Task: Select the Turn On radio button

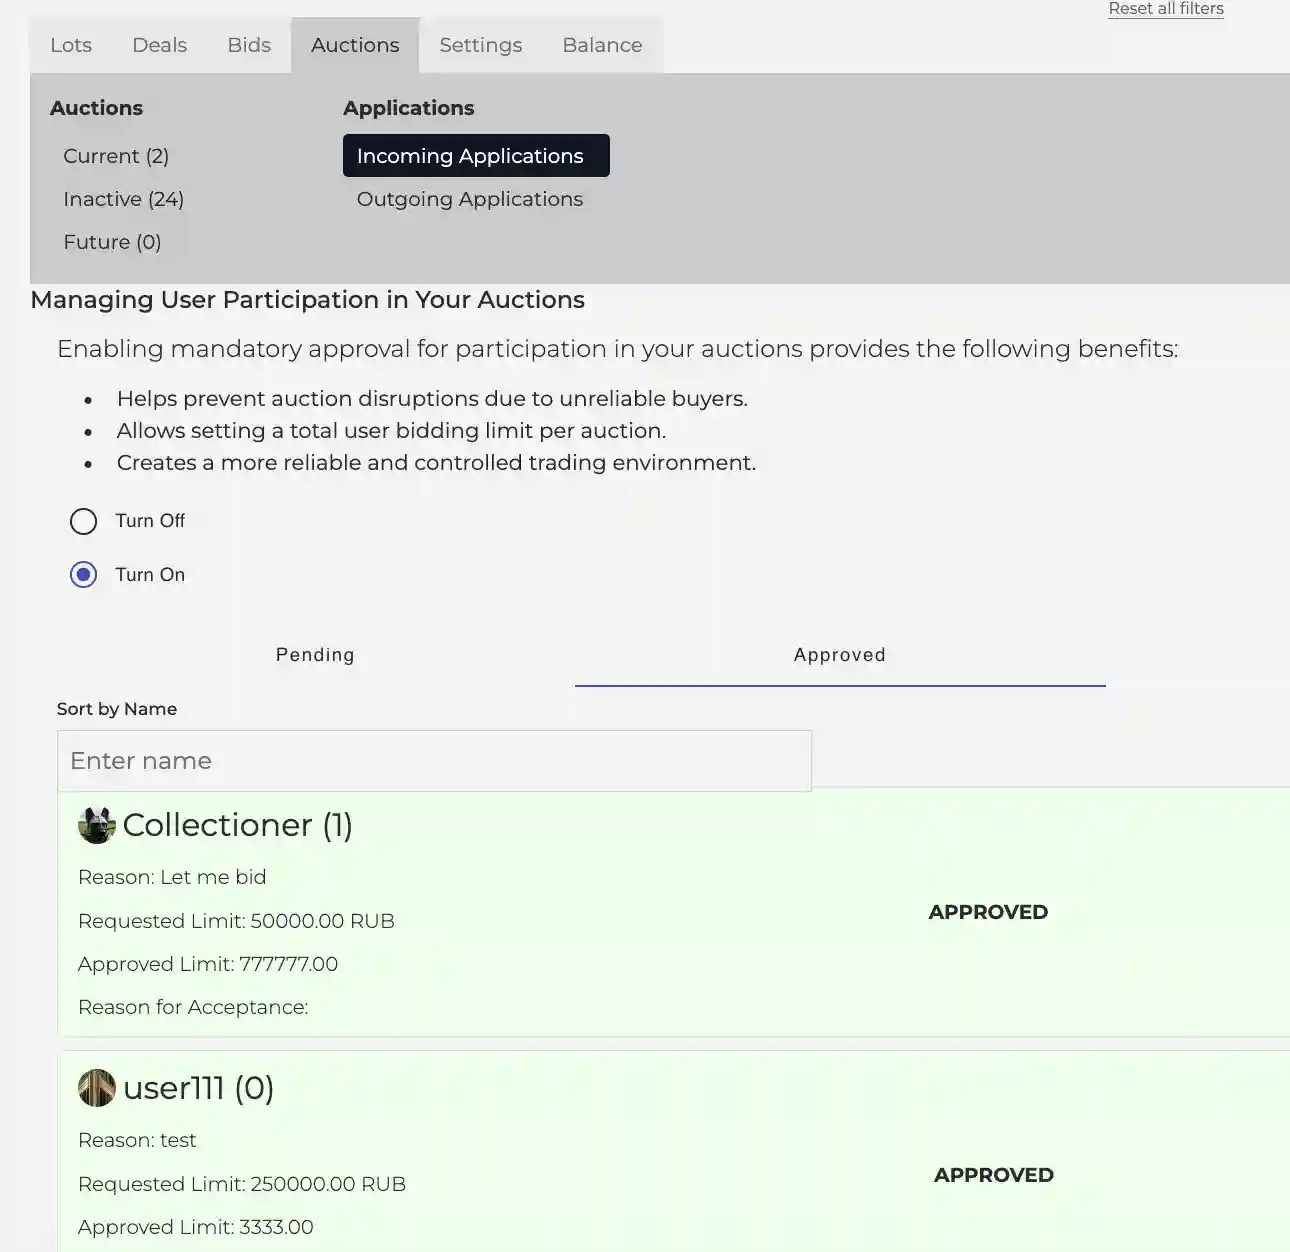Action: 84,575
